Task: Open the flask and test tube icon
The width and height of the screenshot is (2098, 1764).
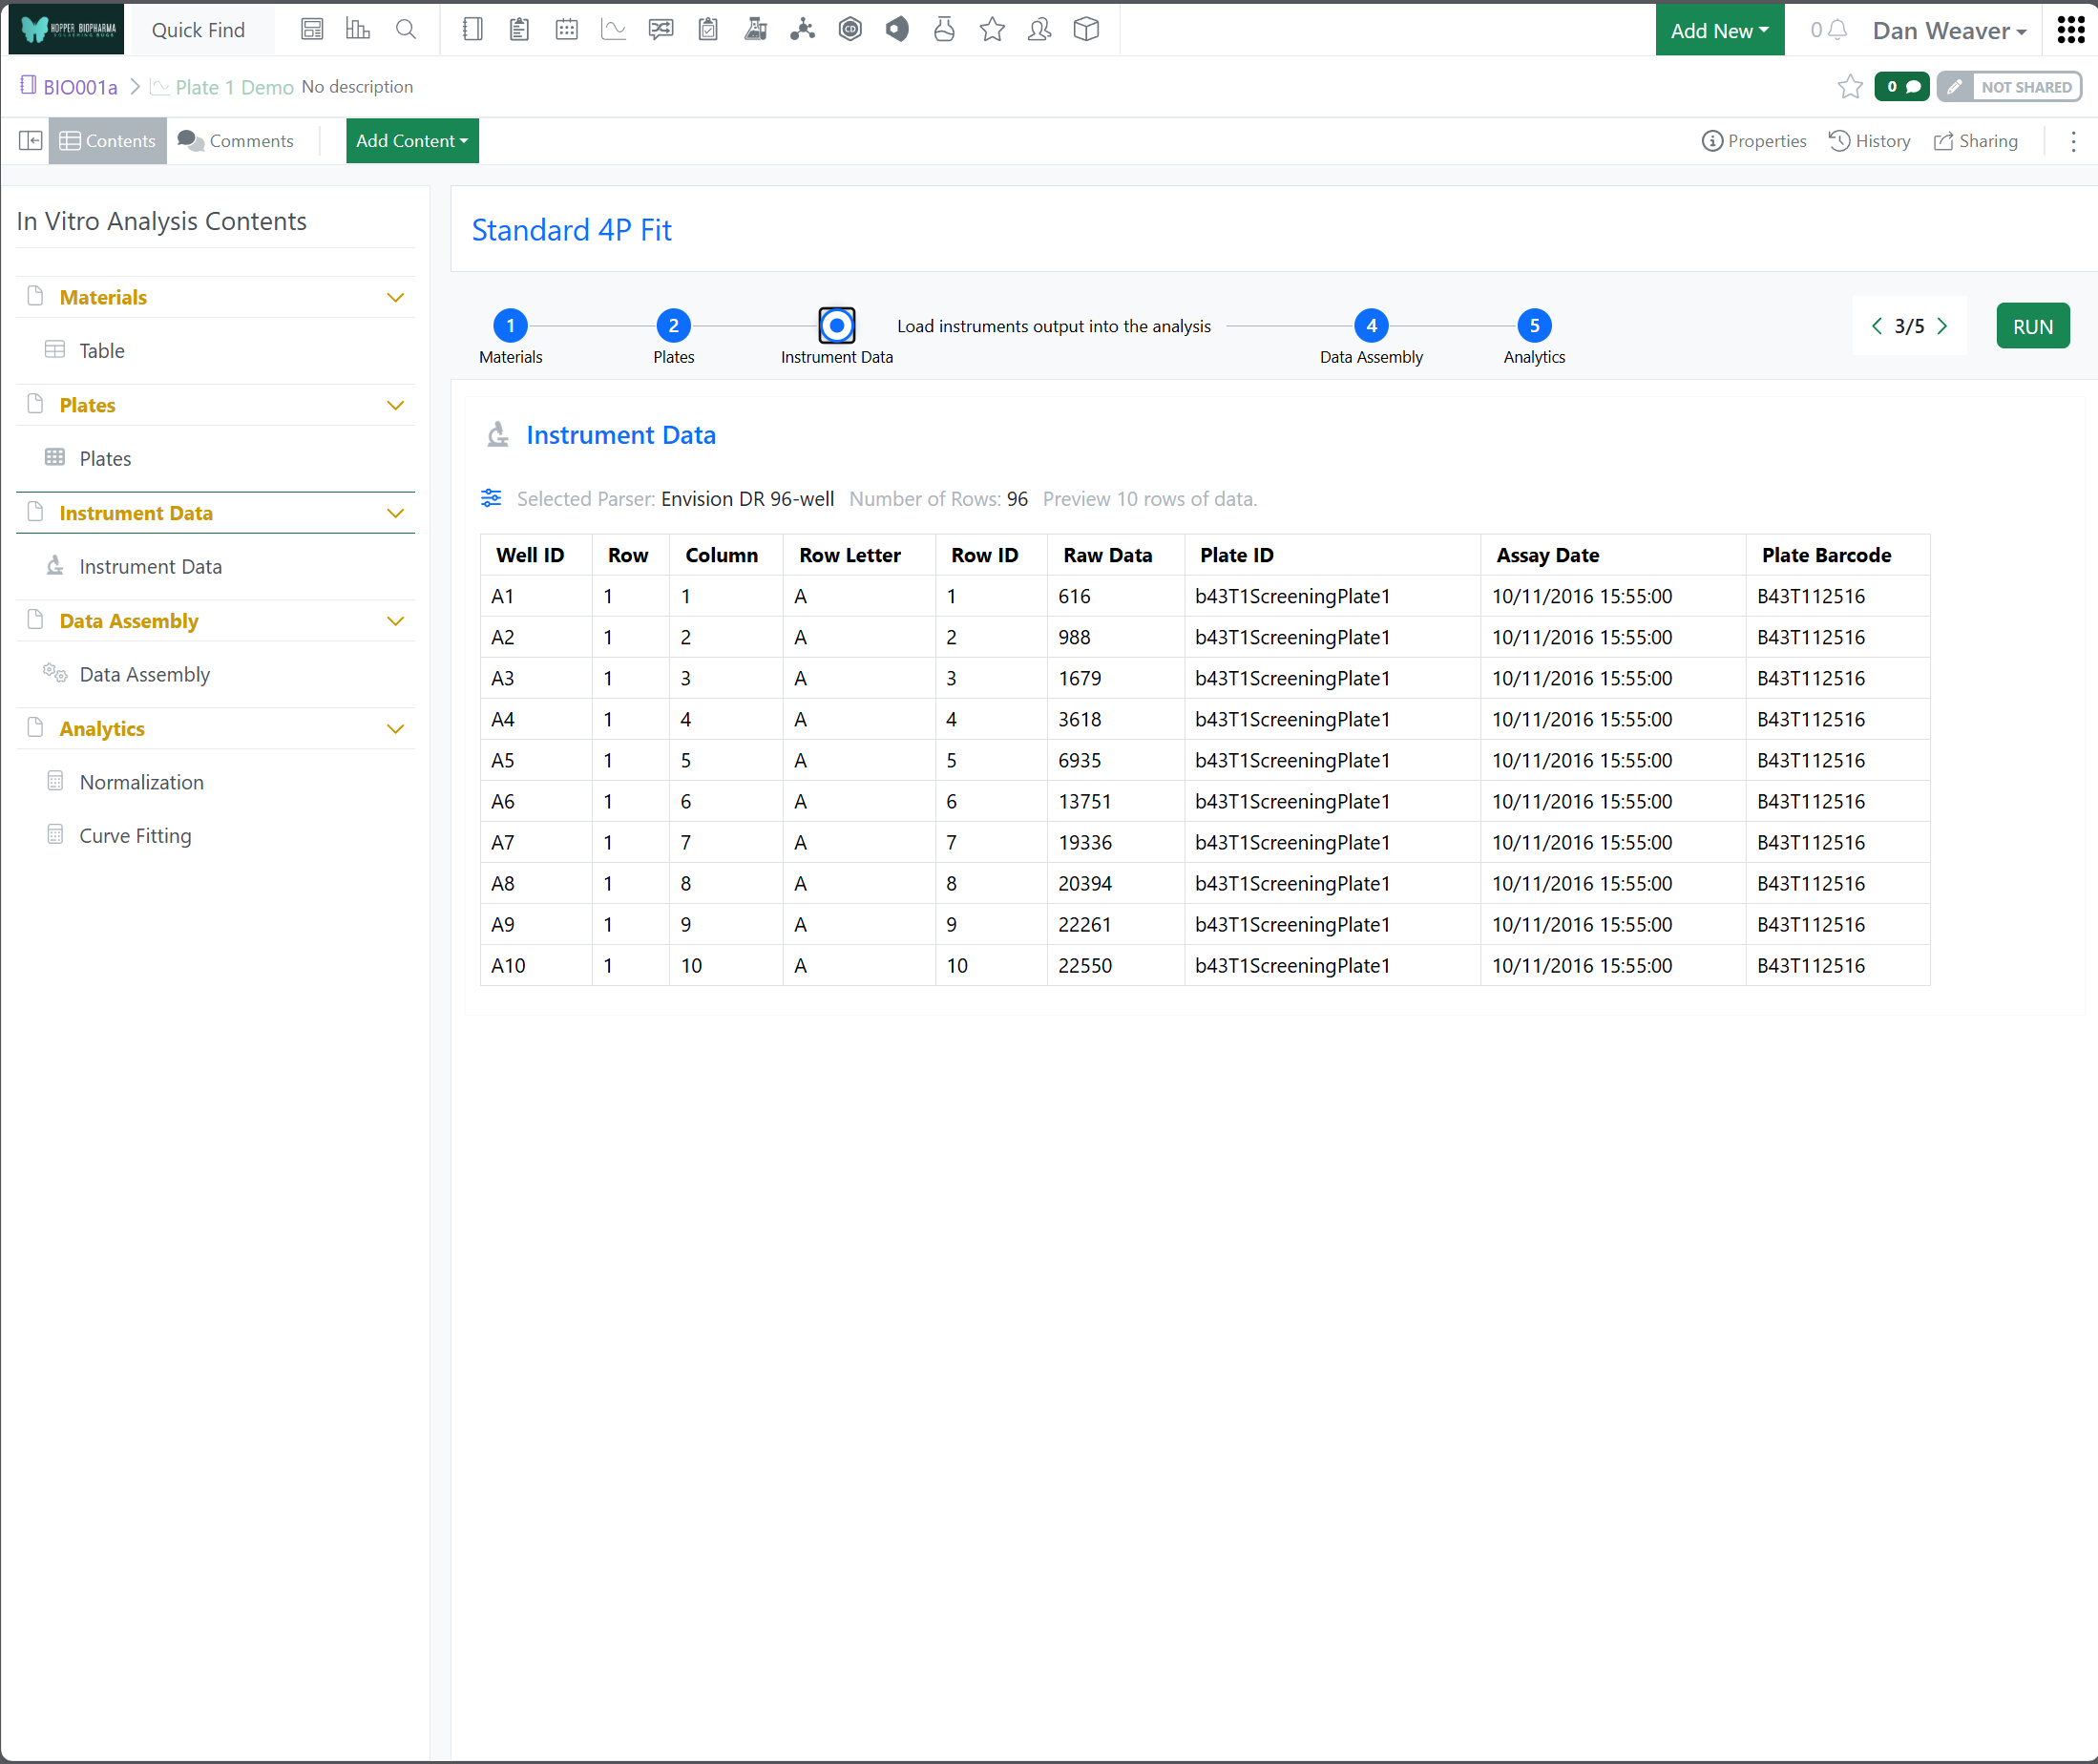Action: [x=755, y=30]
